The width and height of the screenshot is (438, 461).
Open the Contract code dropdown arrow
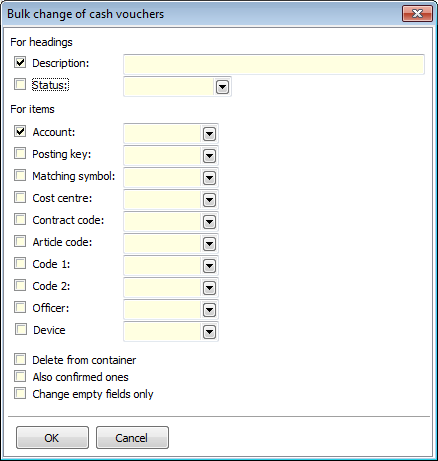(x=209, y=222)
